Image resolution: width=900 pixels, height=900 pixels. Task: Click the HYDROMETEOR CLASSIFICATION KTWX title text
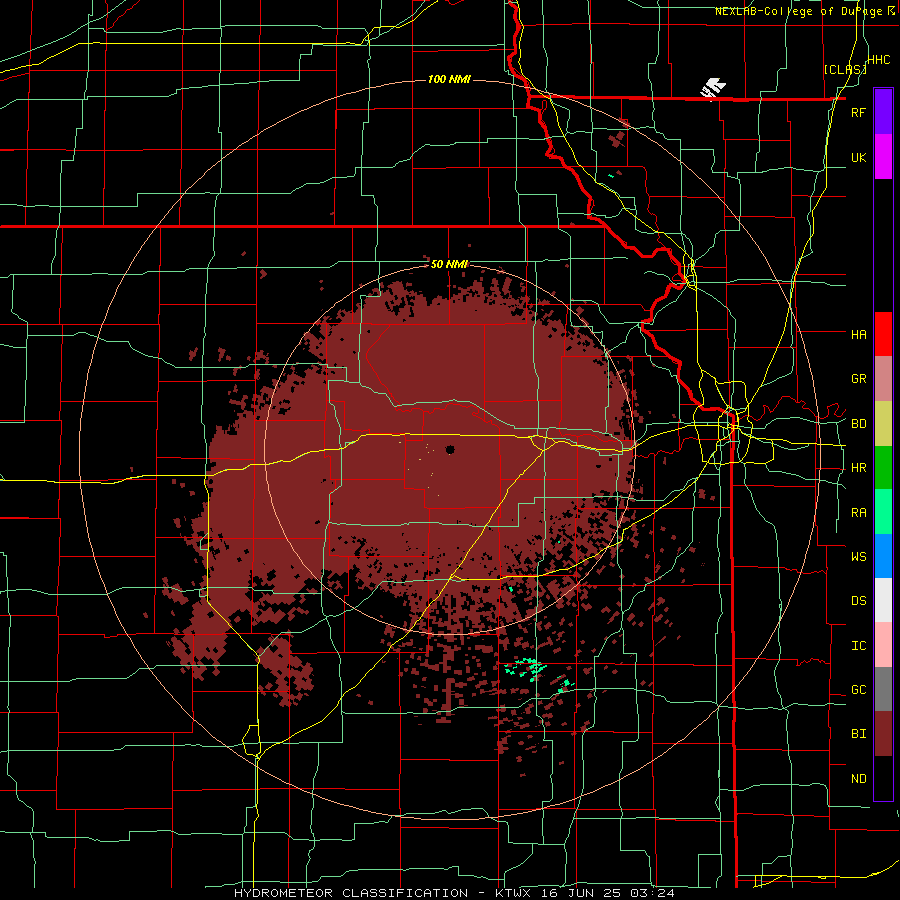pos(454,893)
